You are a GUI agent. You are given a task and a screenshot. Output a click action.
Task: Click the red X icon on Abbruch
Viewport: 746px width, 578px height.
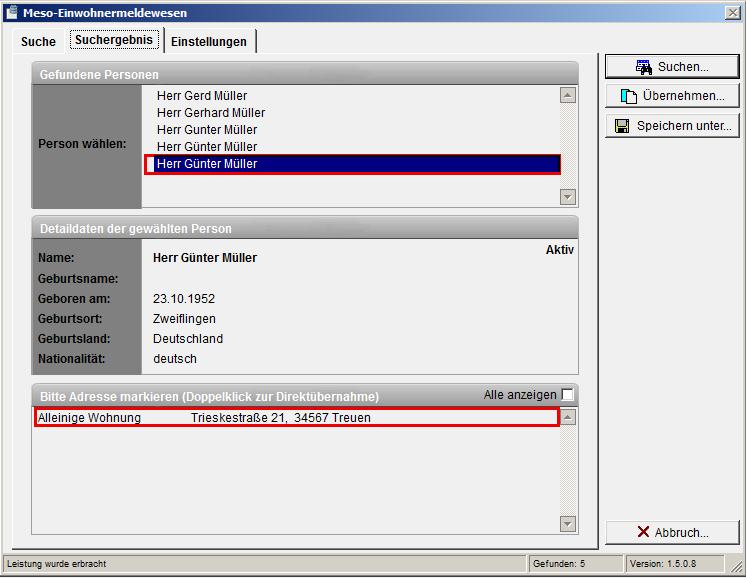click(643, 532)
